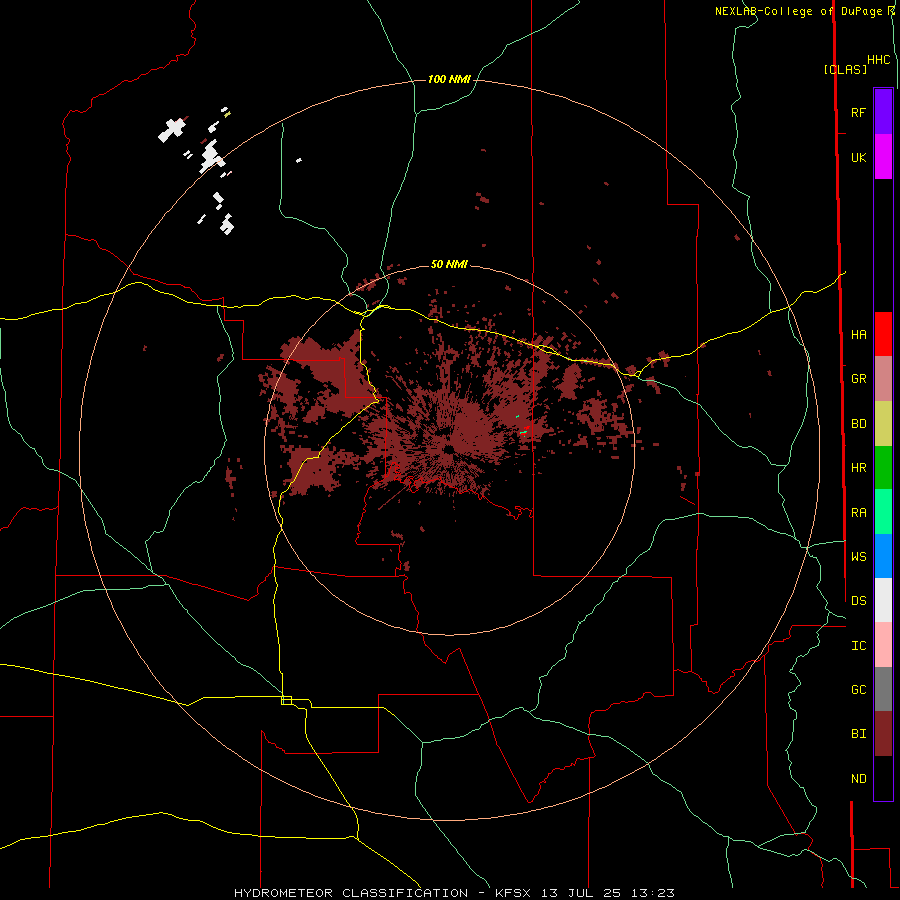Click the GC legend label
Screen dimensions: 900x900
[x=858, y=689]
